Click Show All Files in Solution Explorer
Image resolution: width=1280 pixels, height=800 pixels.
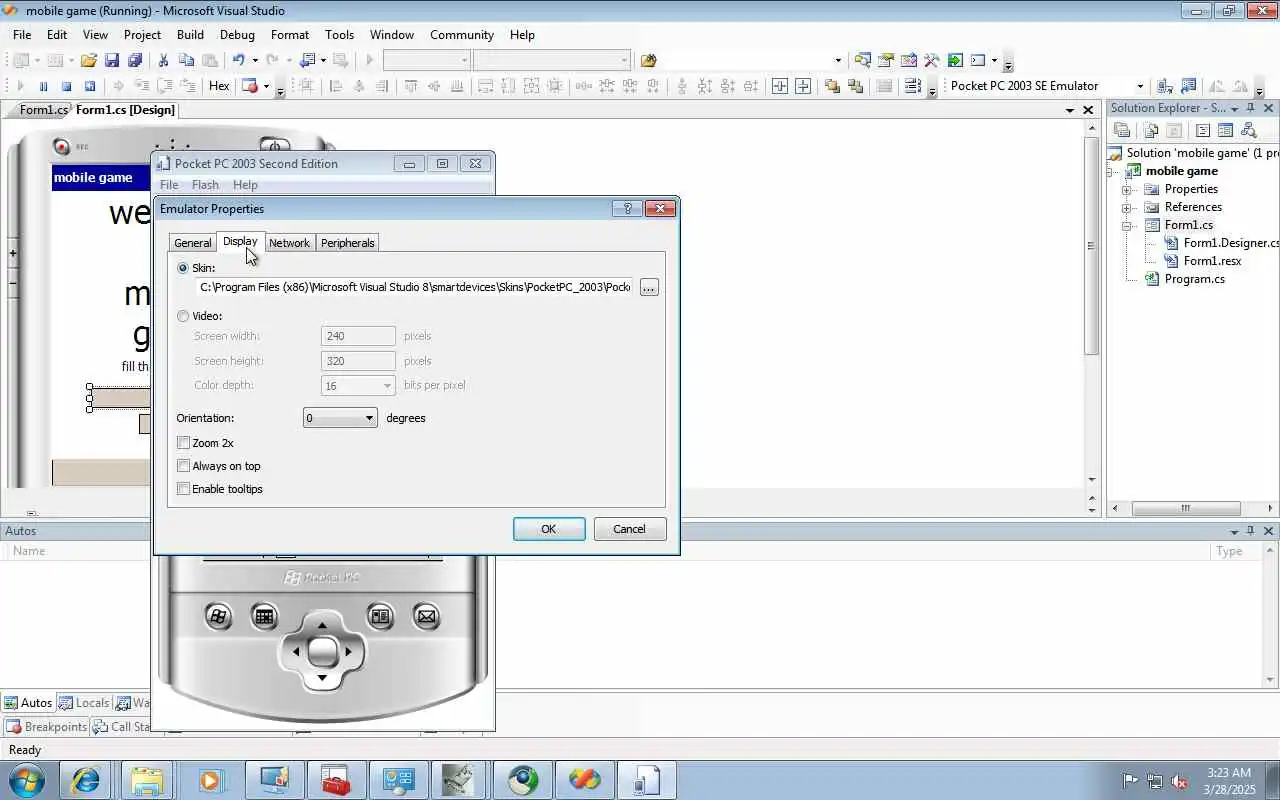click(1151, 130)
